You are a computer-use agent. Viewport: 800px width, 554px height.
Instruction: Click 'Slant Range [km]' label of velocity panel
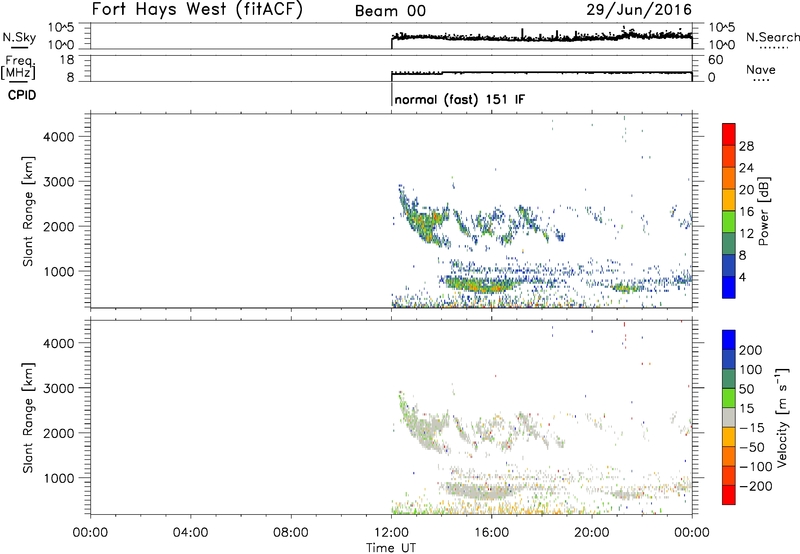tap(28, 418)
